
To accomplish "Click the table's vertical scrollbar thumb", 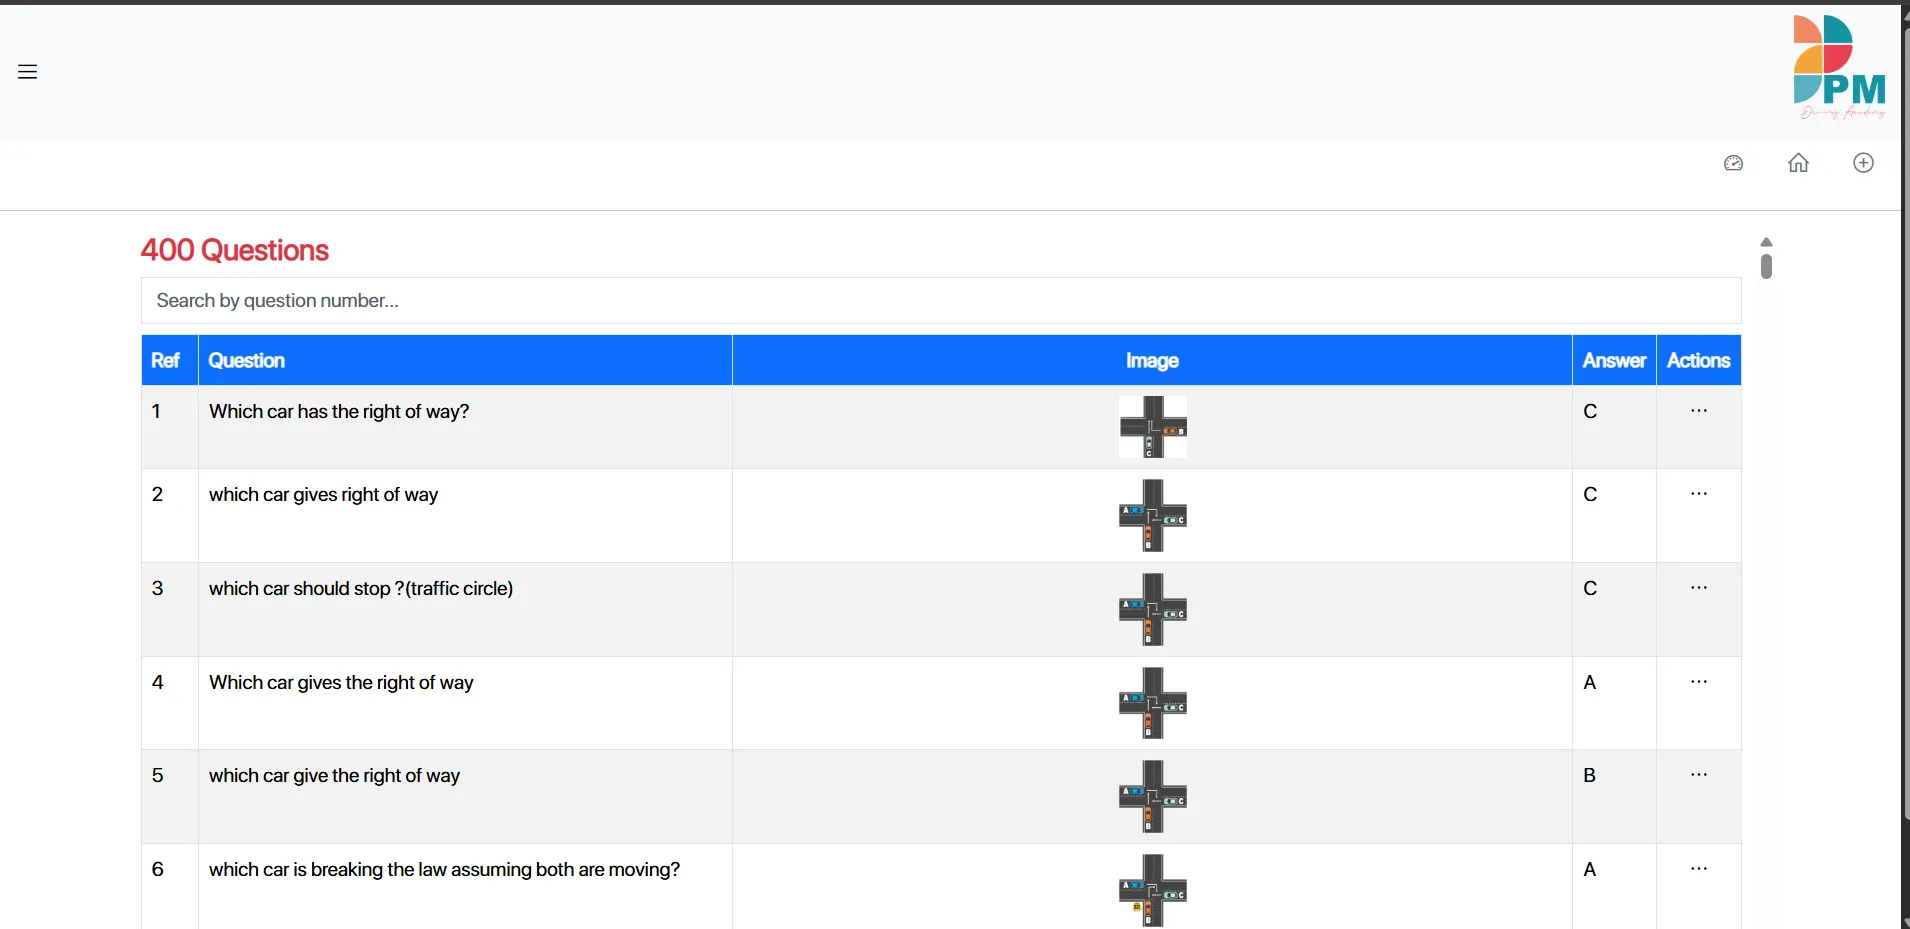I will [1766, 266].
